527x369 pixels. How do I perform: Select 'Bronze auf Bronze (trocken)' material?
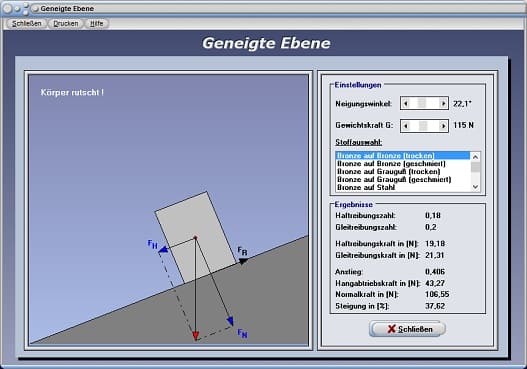pyautogui.click(x=403, y=156)
